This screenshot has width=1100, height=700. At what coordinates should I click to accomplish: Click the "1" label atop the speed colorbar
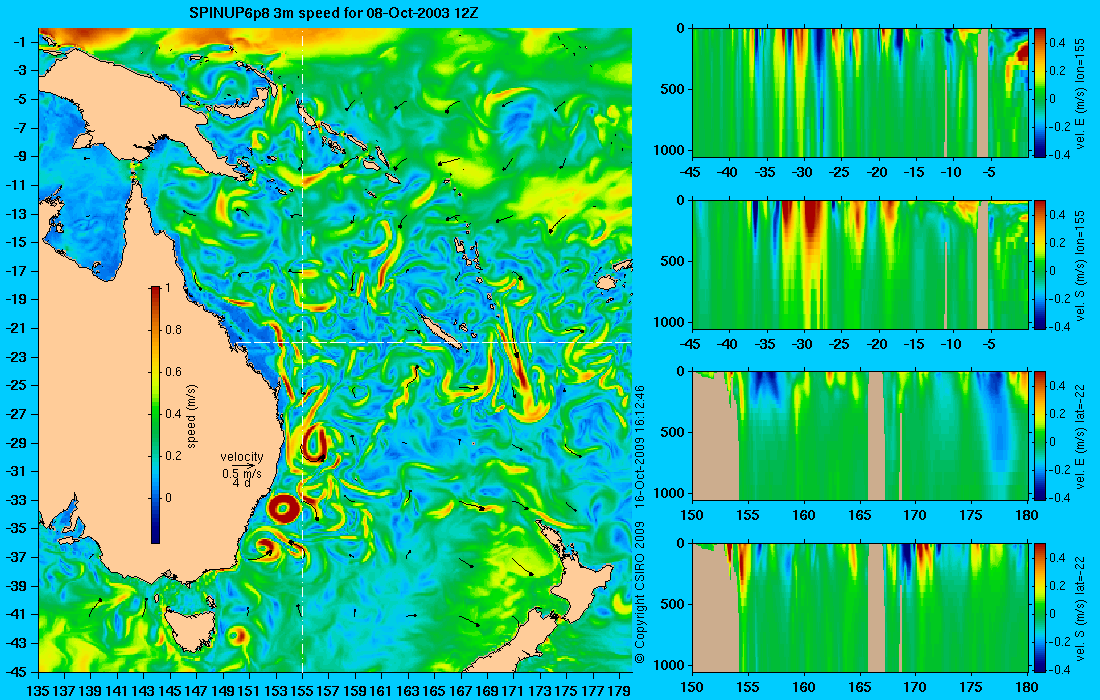click(x=167, y=288)
